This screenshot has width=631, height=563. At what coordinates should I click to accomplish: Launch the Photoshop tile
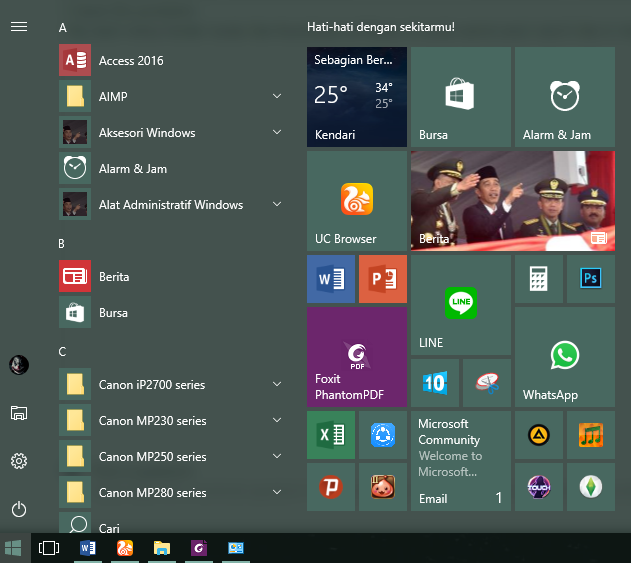coord(591,279)
